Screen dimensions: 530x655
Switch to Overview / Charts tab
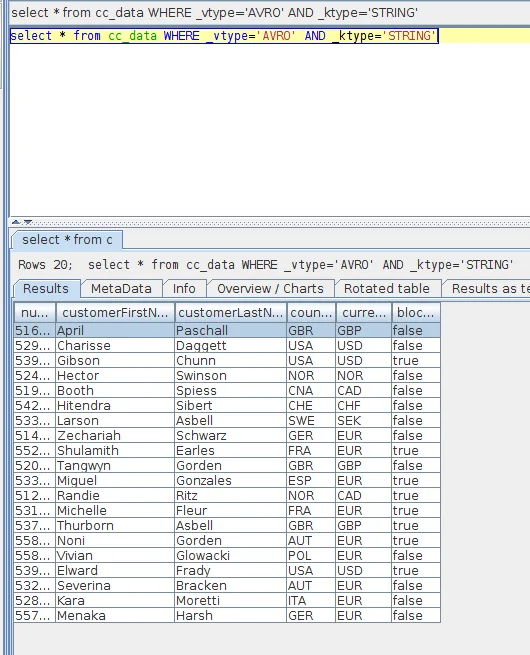270,289
